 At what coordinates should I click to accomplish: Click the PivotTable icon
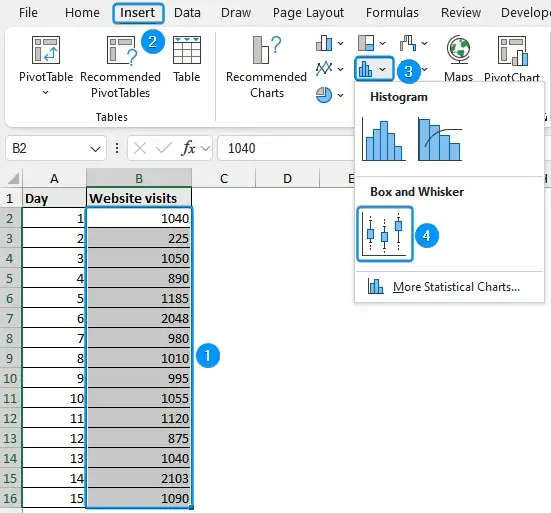pos(46,50)
